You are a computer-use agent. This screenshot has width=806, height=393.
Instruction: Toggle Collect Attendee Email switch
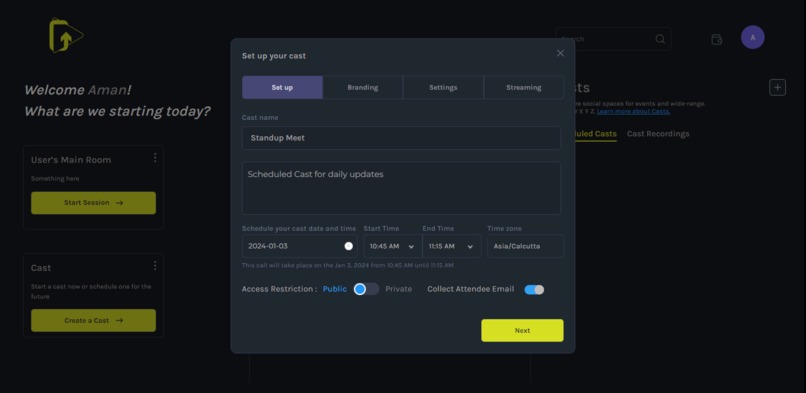[534, 290]
